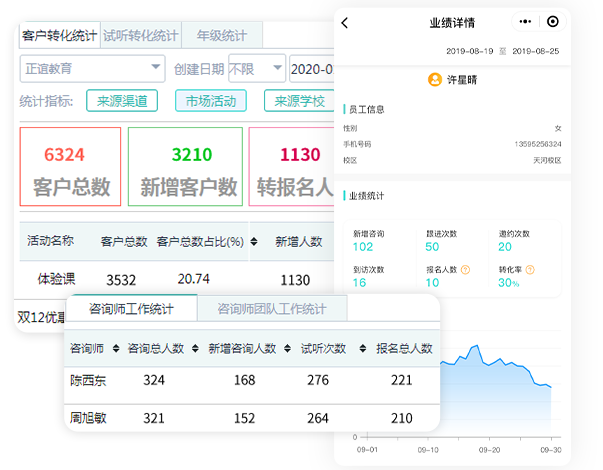
Task: Sort by 客户总数占比(%) column arrows
Action: point(254,241)
